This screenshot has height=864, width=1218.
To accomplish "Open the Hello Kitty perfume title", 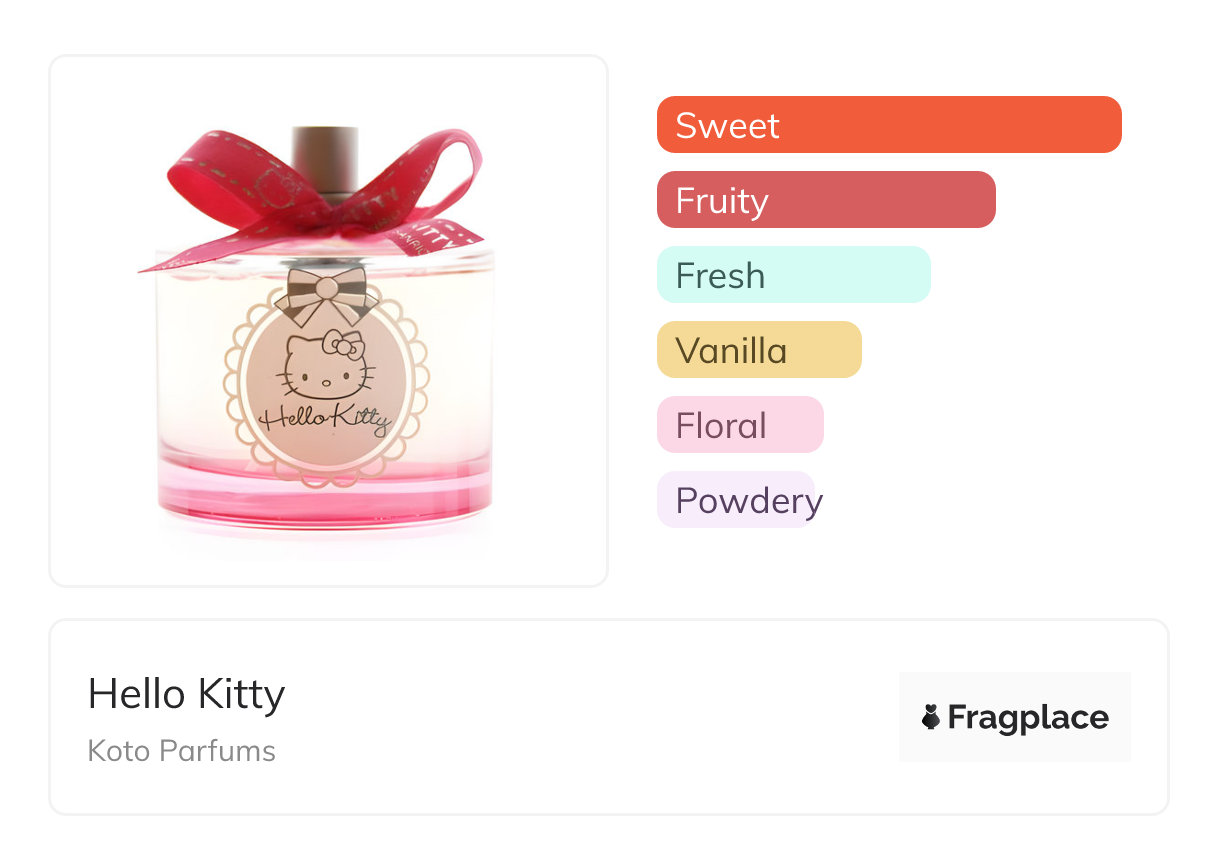I will [186, 694].
